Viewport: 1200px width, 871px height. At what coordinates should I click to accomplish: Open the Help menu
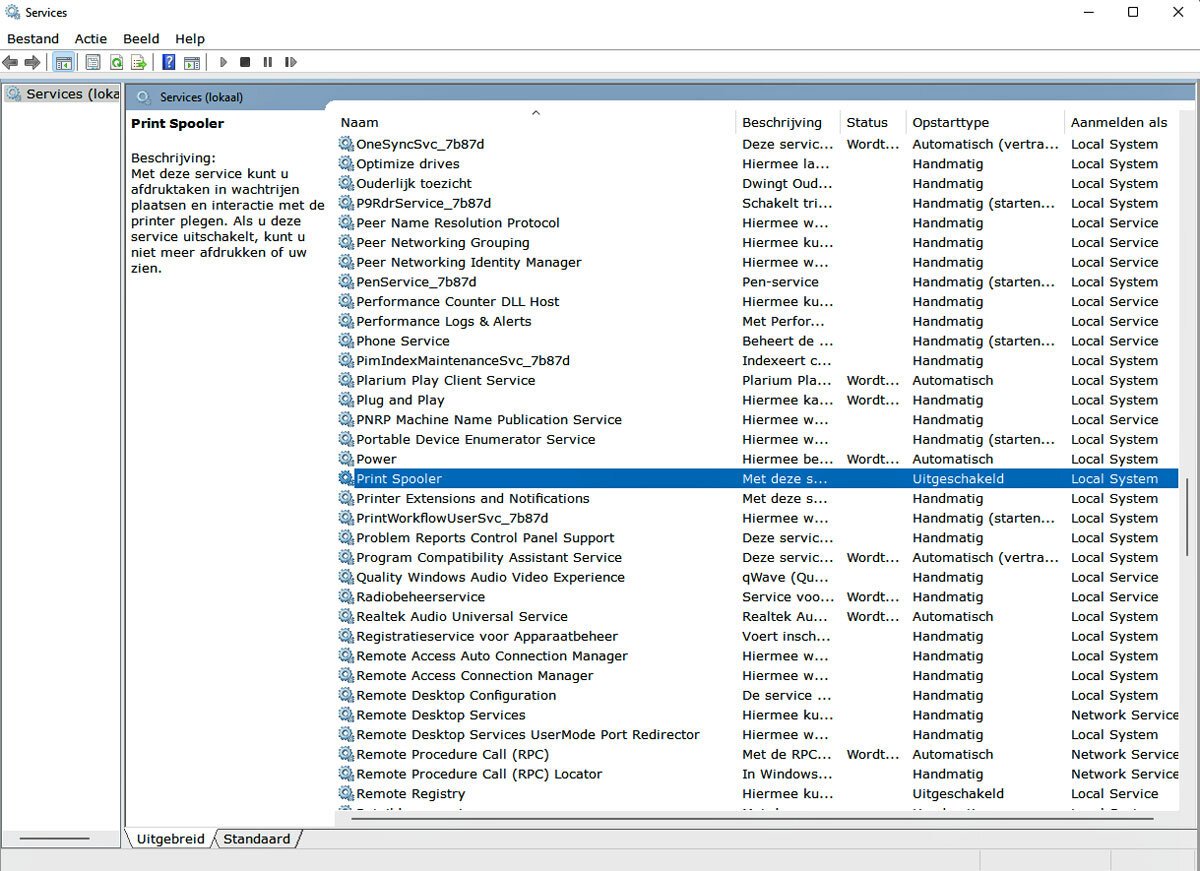pyautogui.click(x=190, y=39)
